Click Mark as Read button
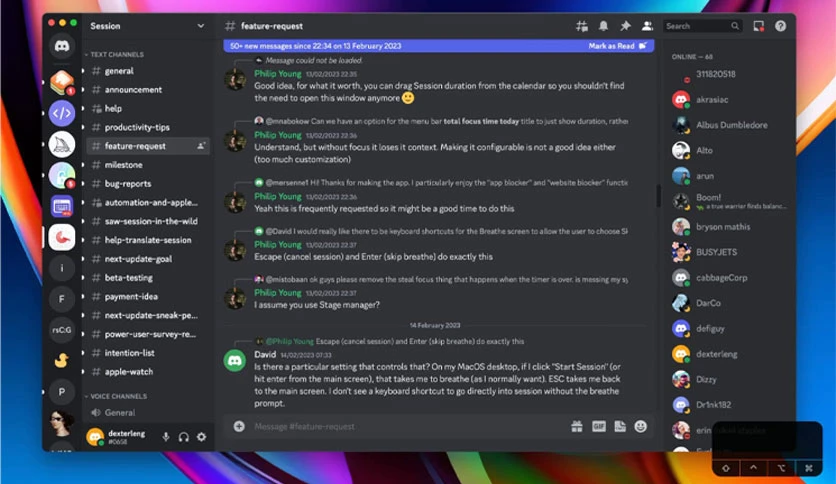Viewport: 836px width, 484px height. tap(617, 46)
